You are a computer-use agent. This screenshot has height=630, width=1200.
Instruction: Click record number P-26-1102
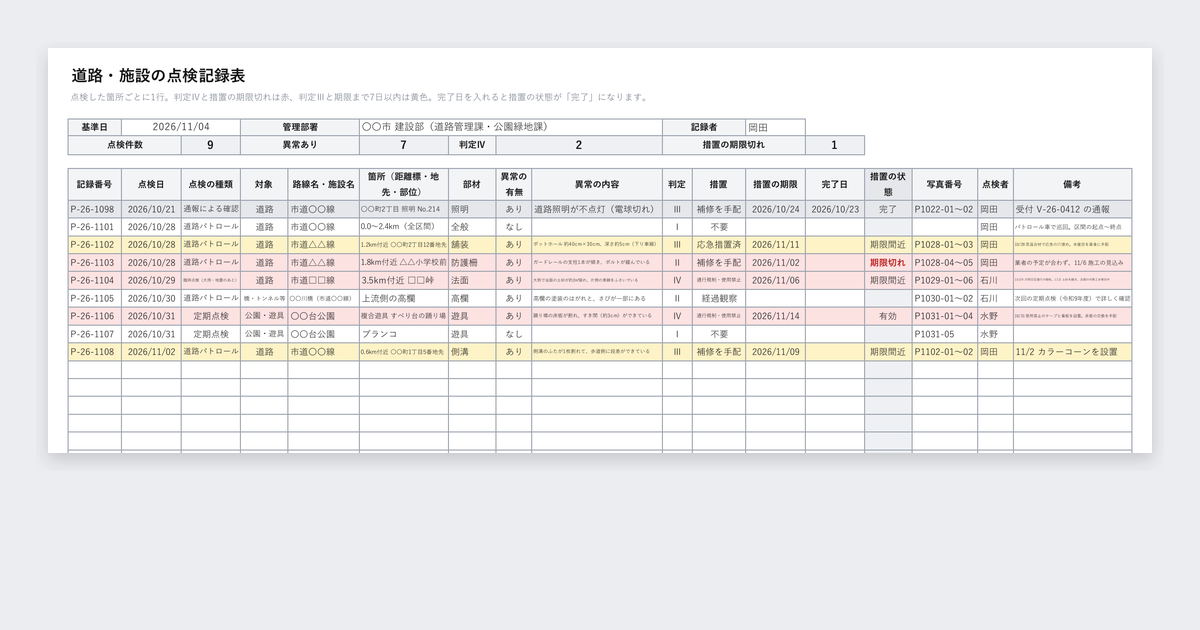(x=95, y=245)
